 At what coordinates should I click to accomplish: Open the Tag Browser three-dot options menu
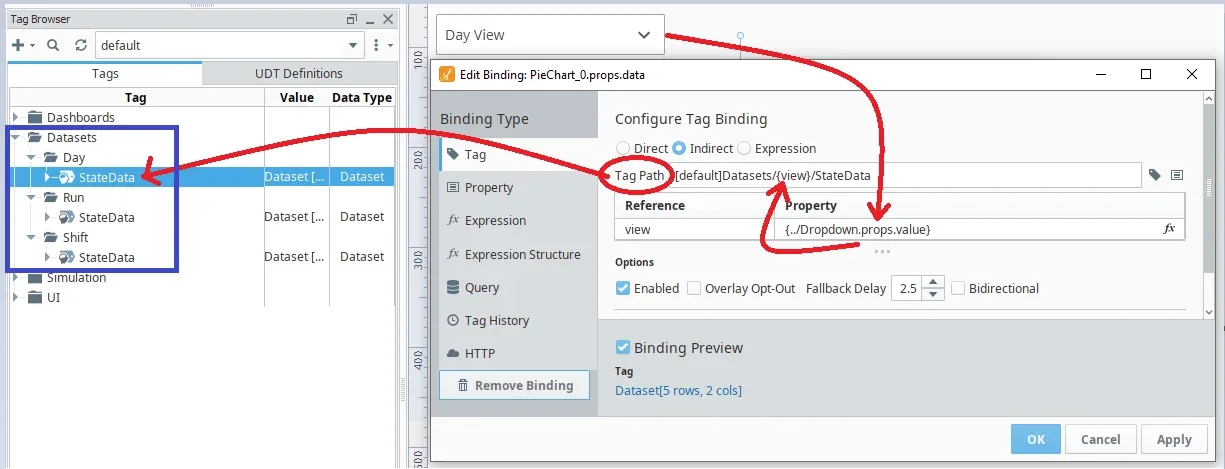point(376,45)
